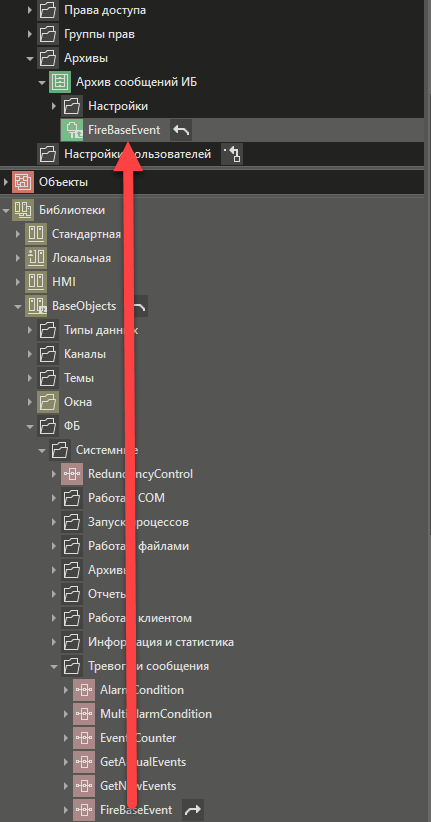Select the GetNewEvents tree item
Screen dimensions: 431x822
[138, 786]
